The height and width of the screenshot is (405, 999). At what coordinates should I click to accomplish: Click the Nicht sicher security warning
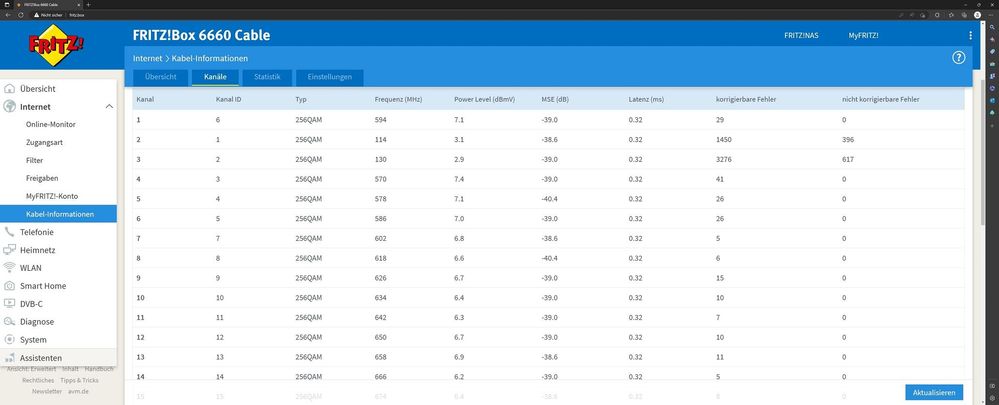[x=48, y=15]
